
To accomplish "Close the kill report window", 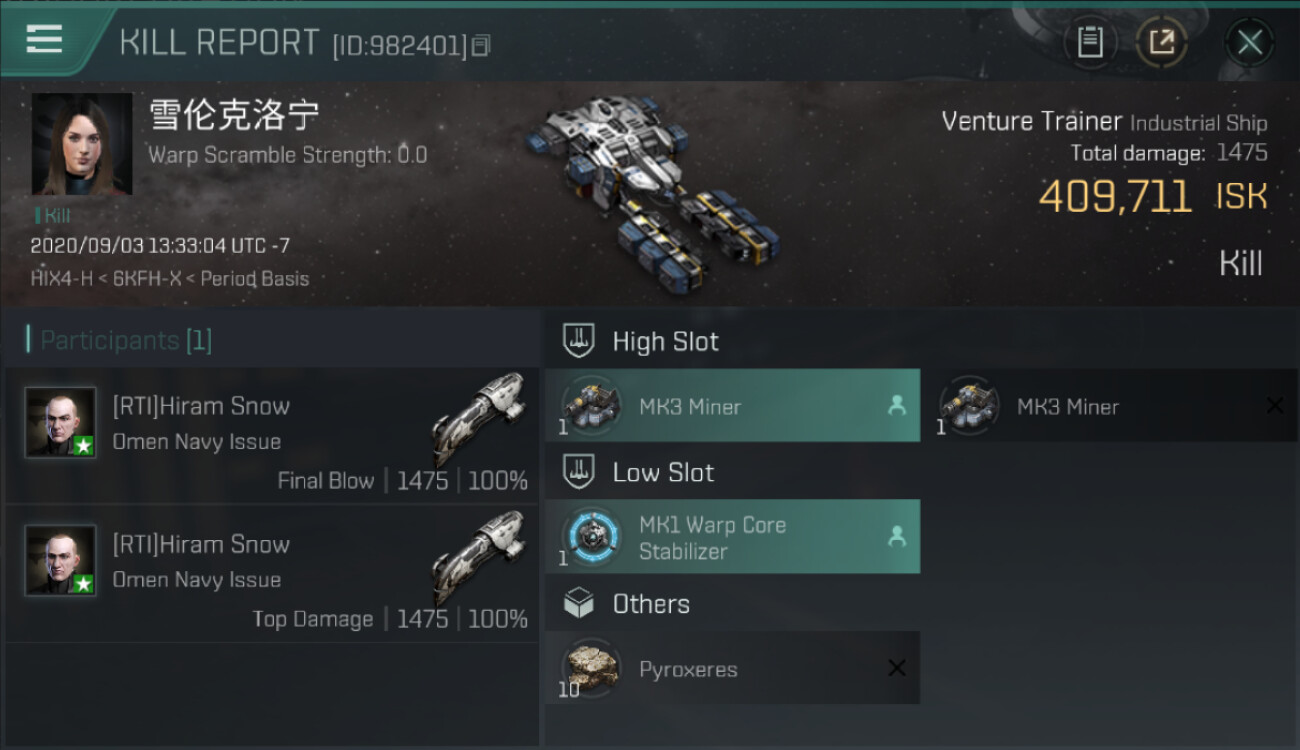I will click(x=1249, y=42).
